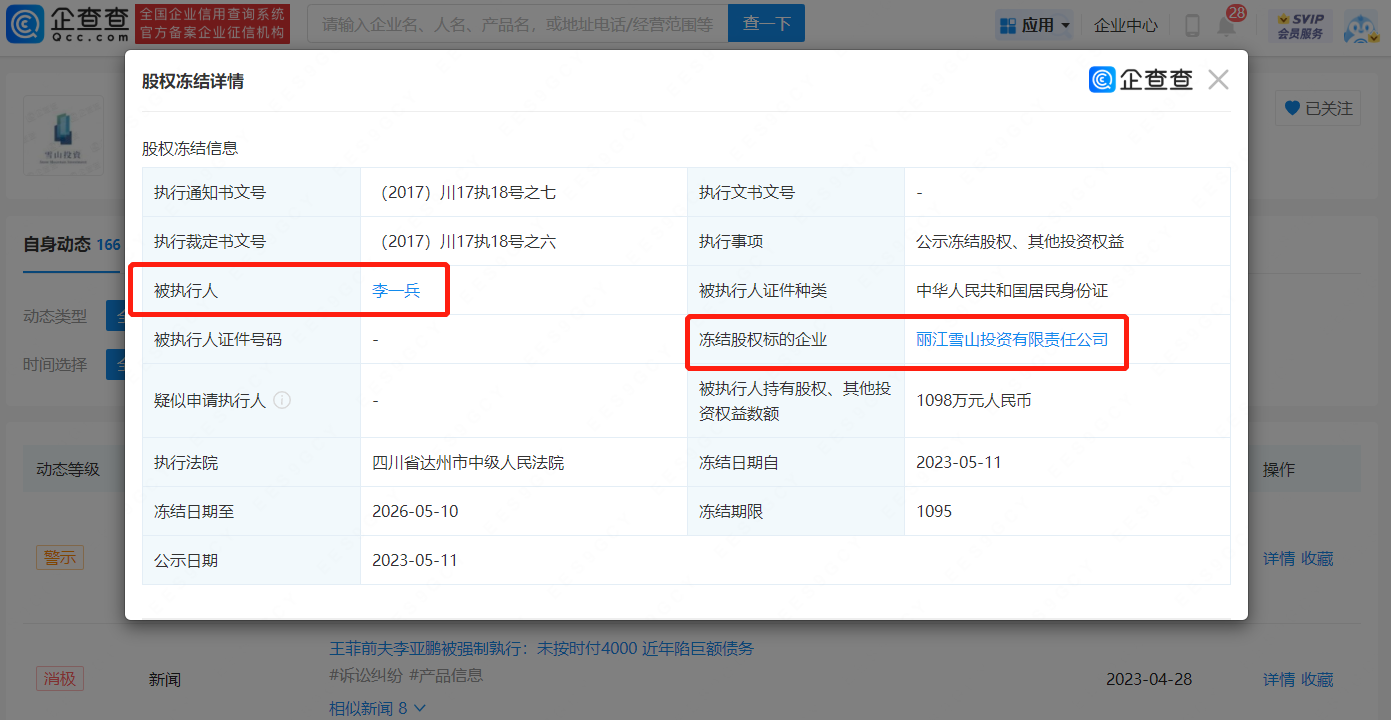Select the text 公示冻结股权、其他投资权益
Image resolution: width=1391 pixels, height=720 pixels.
(1020, 242)
